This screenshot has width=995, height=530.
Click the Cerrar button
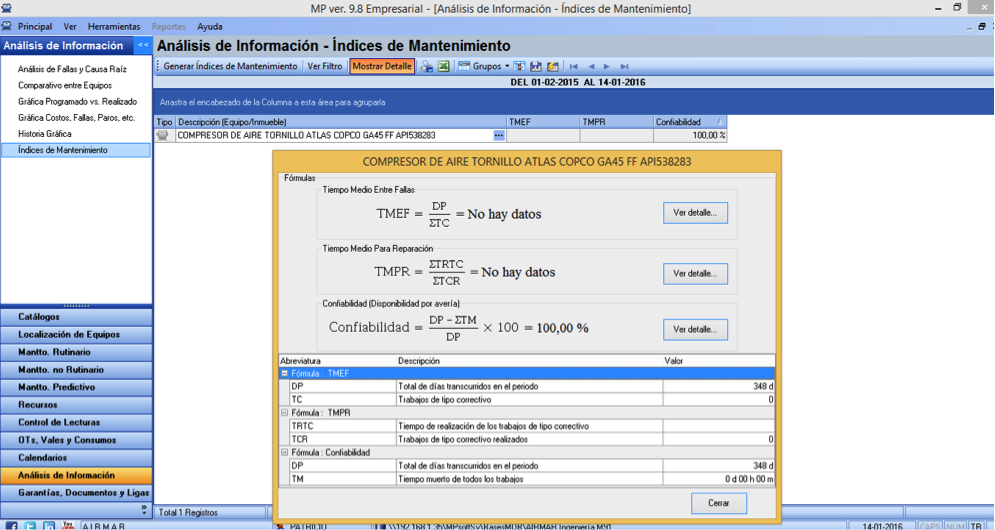pos(719,503)
